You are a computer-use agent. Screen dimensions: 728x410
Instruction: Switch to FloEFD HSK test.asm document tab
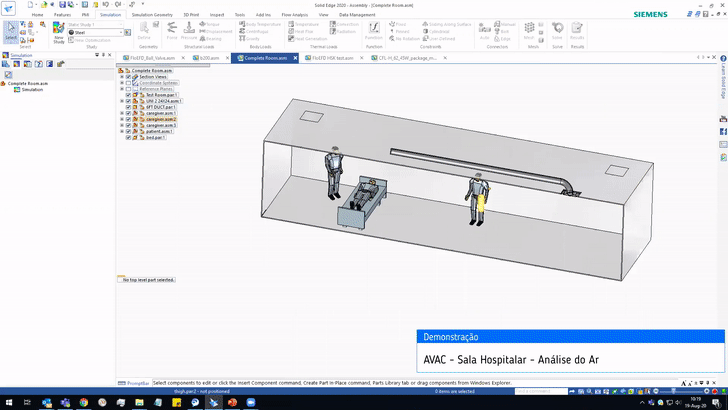(332, 58)
